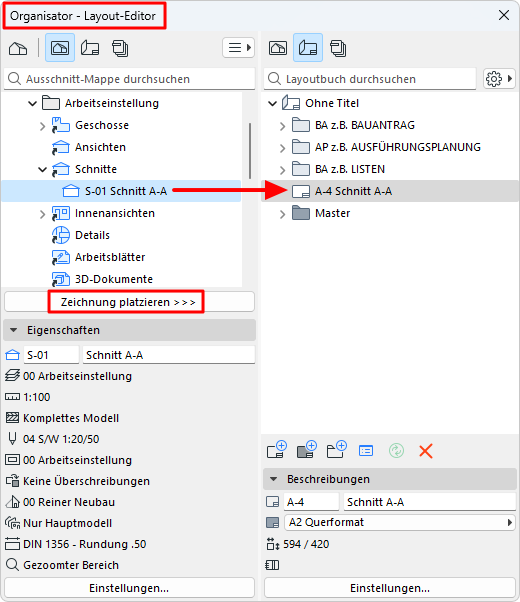Image resolution: width=520 pixels, height=602 pixels.
Task: Click the red Delete X icon
Action: (426, 451)
